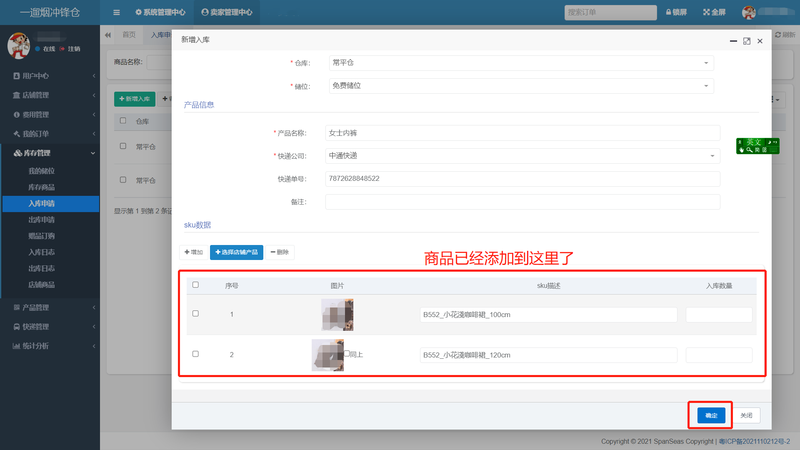Open 我的储位 in sidebar
800x450 pixels.
point(41,171)
